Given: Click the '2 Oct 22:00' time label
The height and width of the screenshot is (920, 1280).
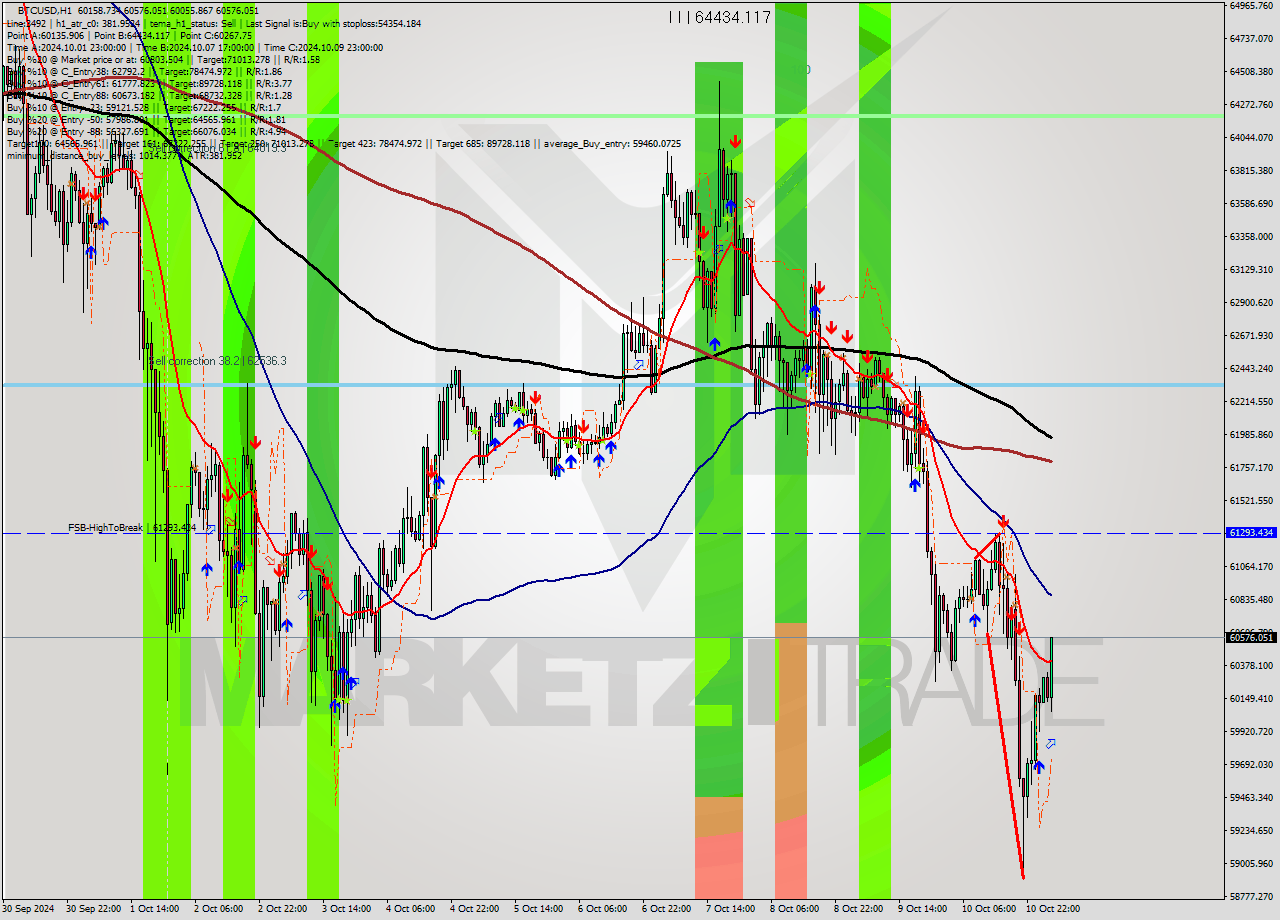Looking at the screenshot, I should pyautogui.click(x=282, y=909).
